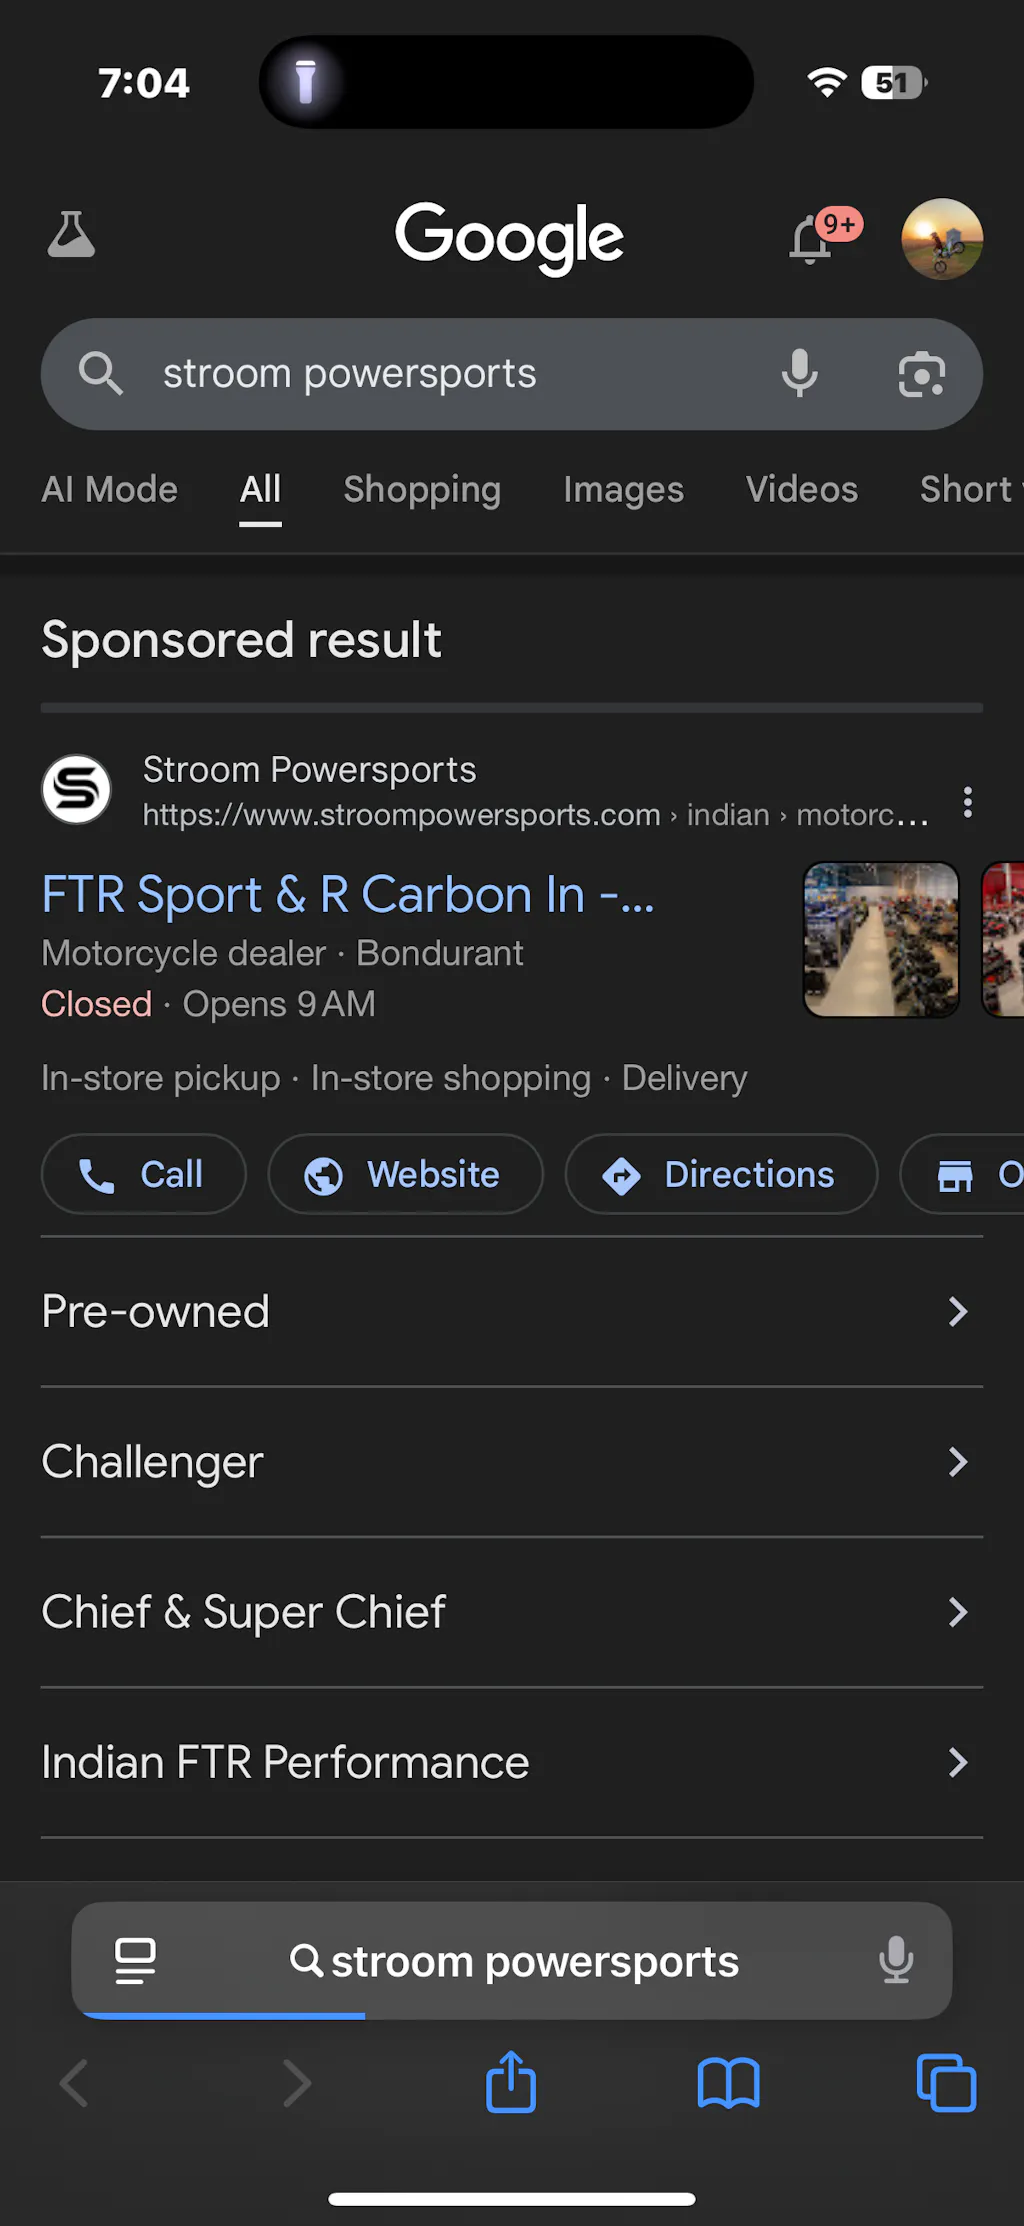Open Safari bookmarks
Image resolution: width=1024 pixels, height=2226 pixels.
(x=728, y=2083)
